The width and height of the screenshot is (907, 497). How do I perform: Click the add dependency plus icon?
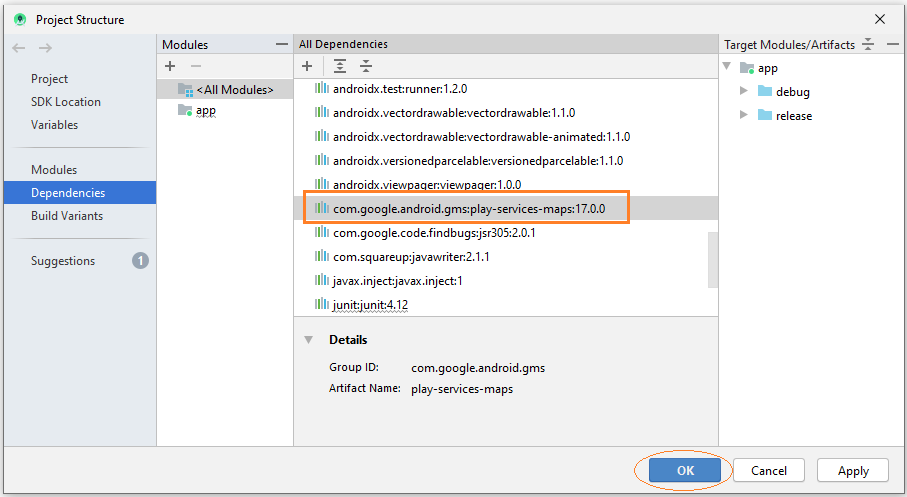[307, 66]
